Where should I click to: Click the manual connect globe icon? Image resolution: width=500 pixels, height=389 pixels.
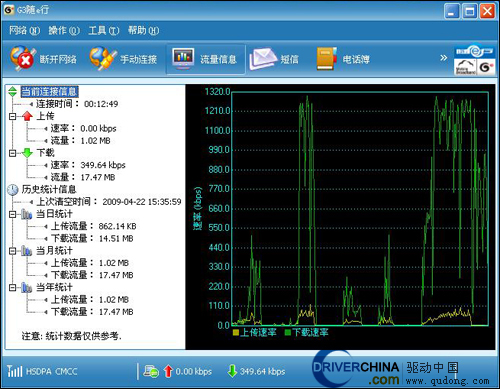tap(103, 58)
